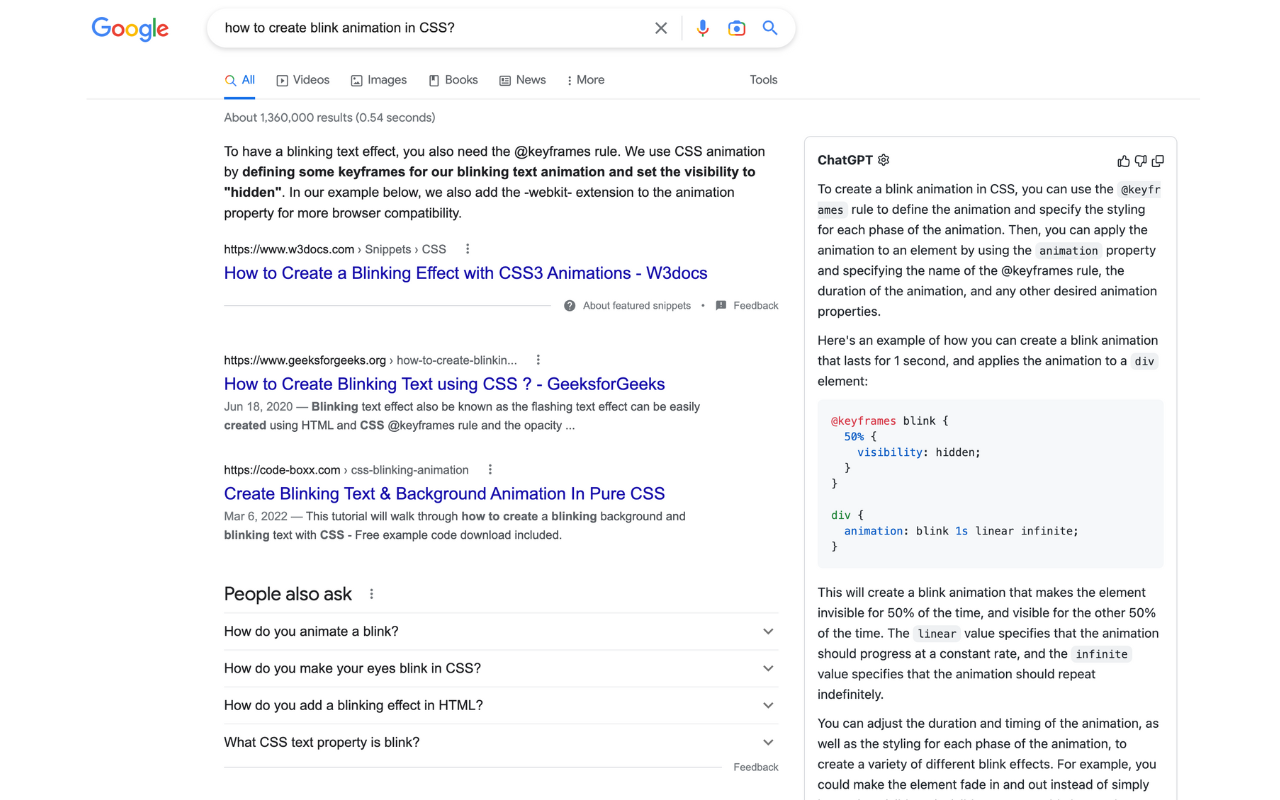
Task: Open the W3docs Blinking Effect result link
Action: tap(465, 273)
